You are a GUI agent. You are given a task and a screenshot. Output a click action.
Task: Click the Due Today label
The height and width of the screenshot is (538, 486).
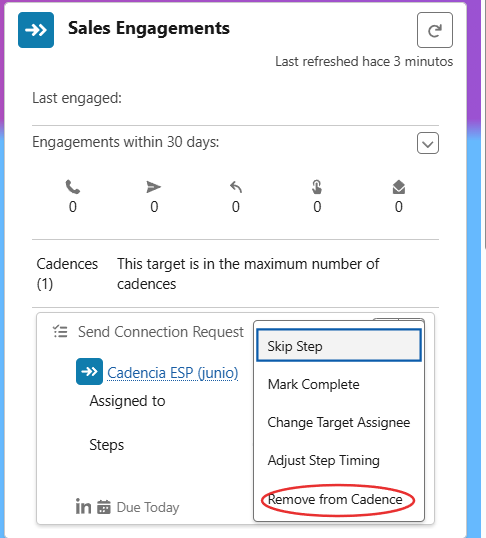pyautogui.click(x=148, y=507)
